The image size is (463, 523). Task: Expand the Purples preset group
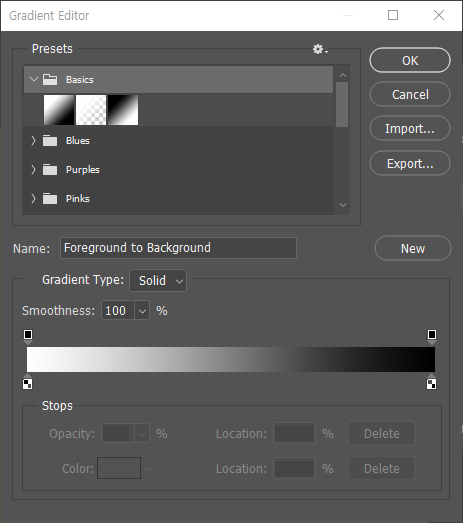[x=33, y=169]
